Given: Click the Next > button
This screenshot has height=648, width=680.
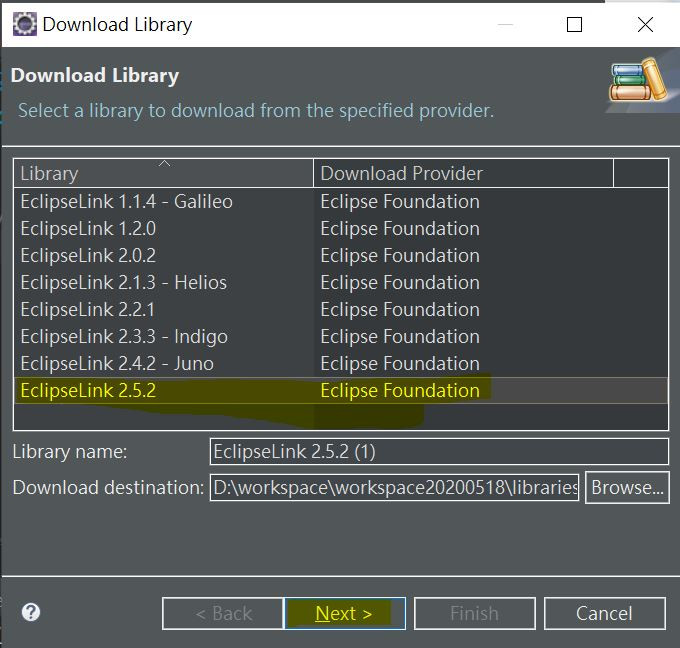Looking at the screenshot, I should 344,613.
